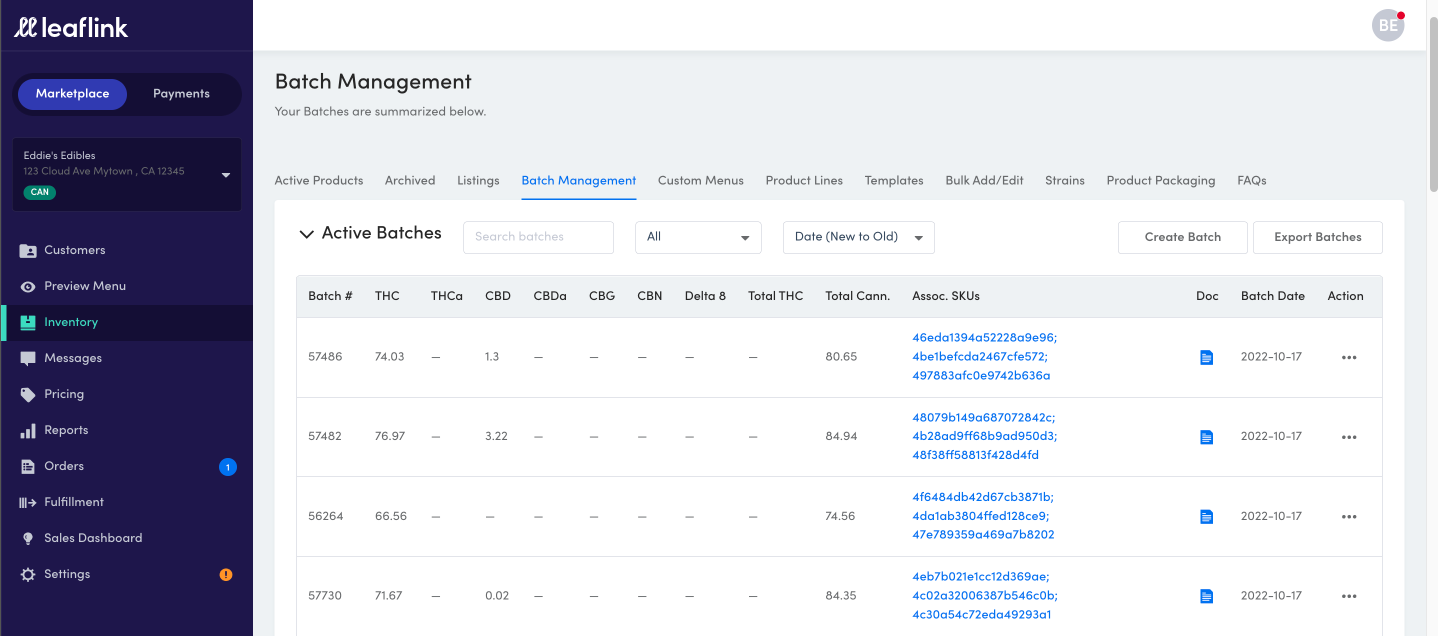Switch to Payments mode
Screen dimensions: 1438x636
181,94
